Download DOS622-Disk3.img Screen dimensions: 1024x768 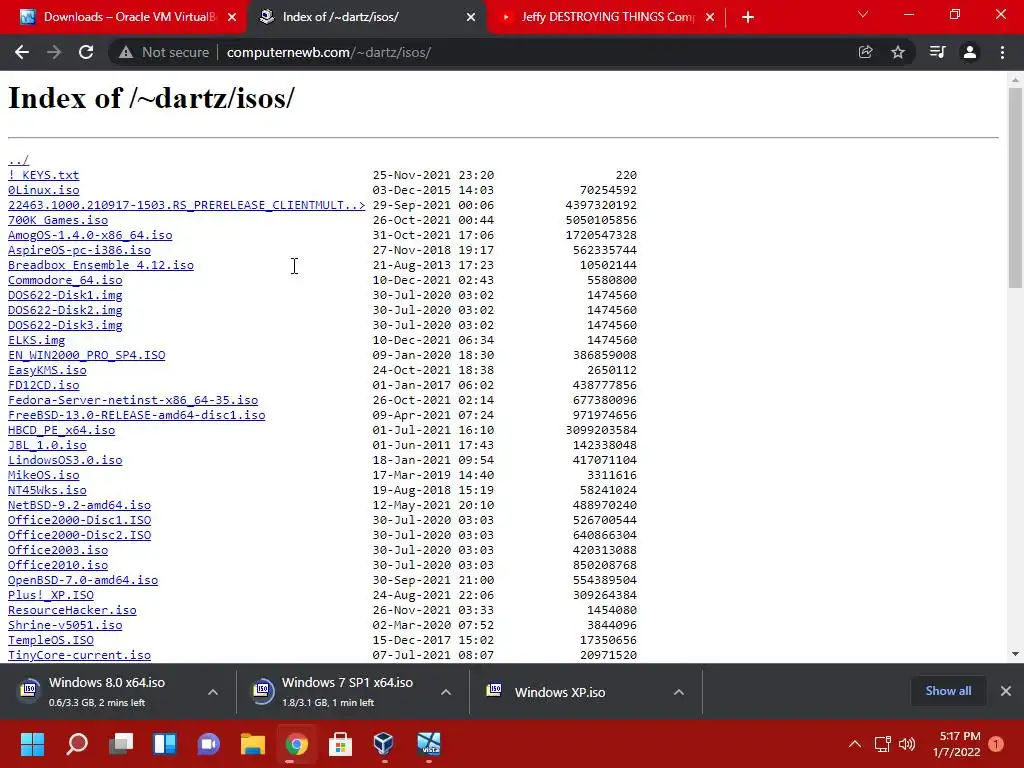(x=65, y=325)
